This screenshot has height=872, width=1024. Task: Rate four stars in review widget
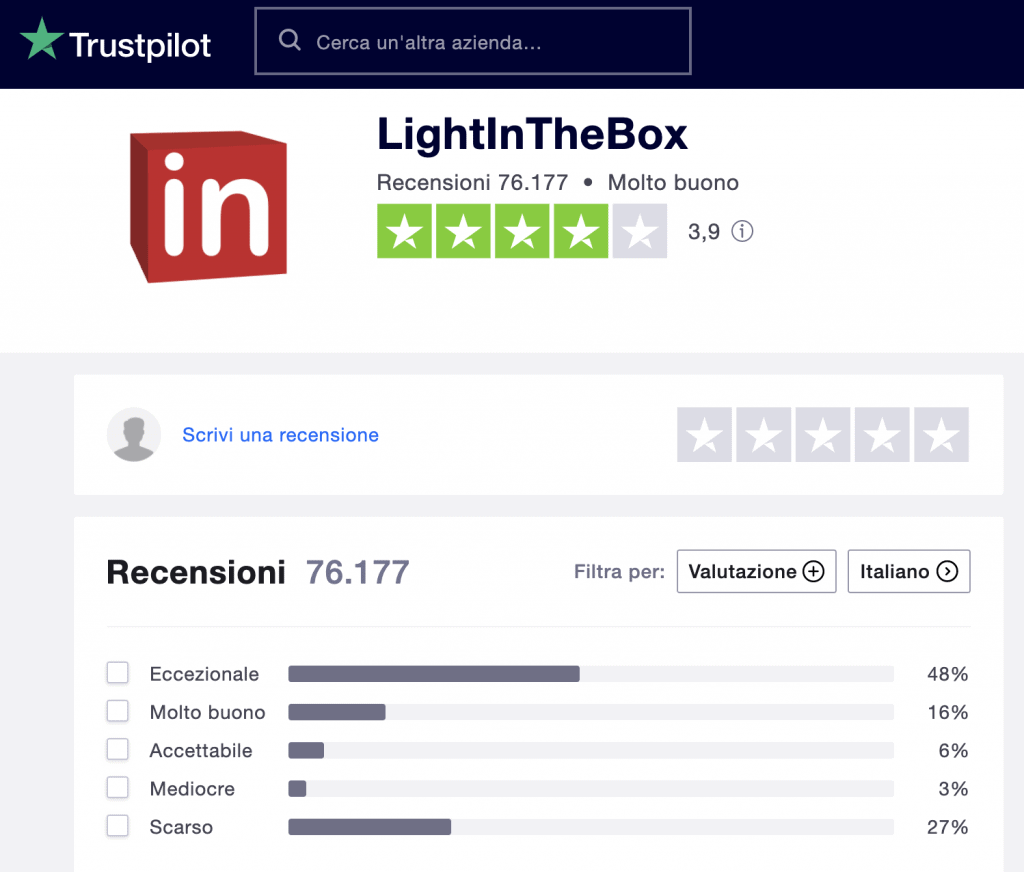(x=882, y=435)
